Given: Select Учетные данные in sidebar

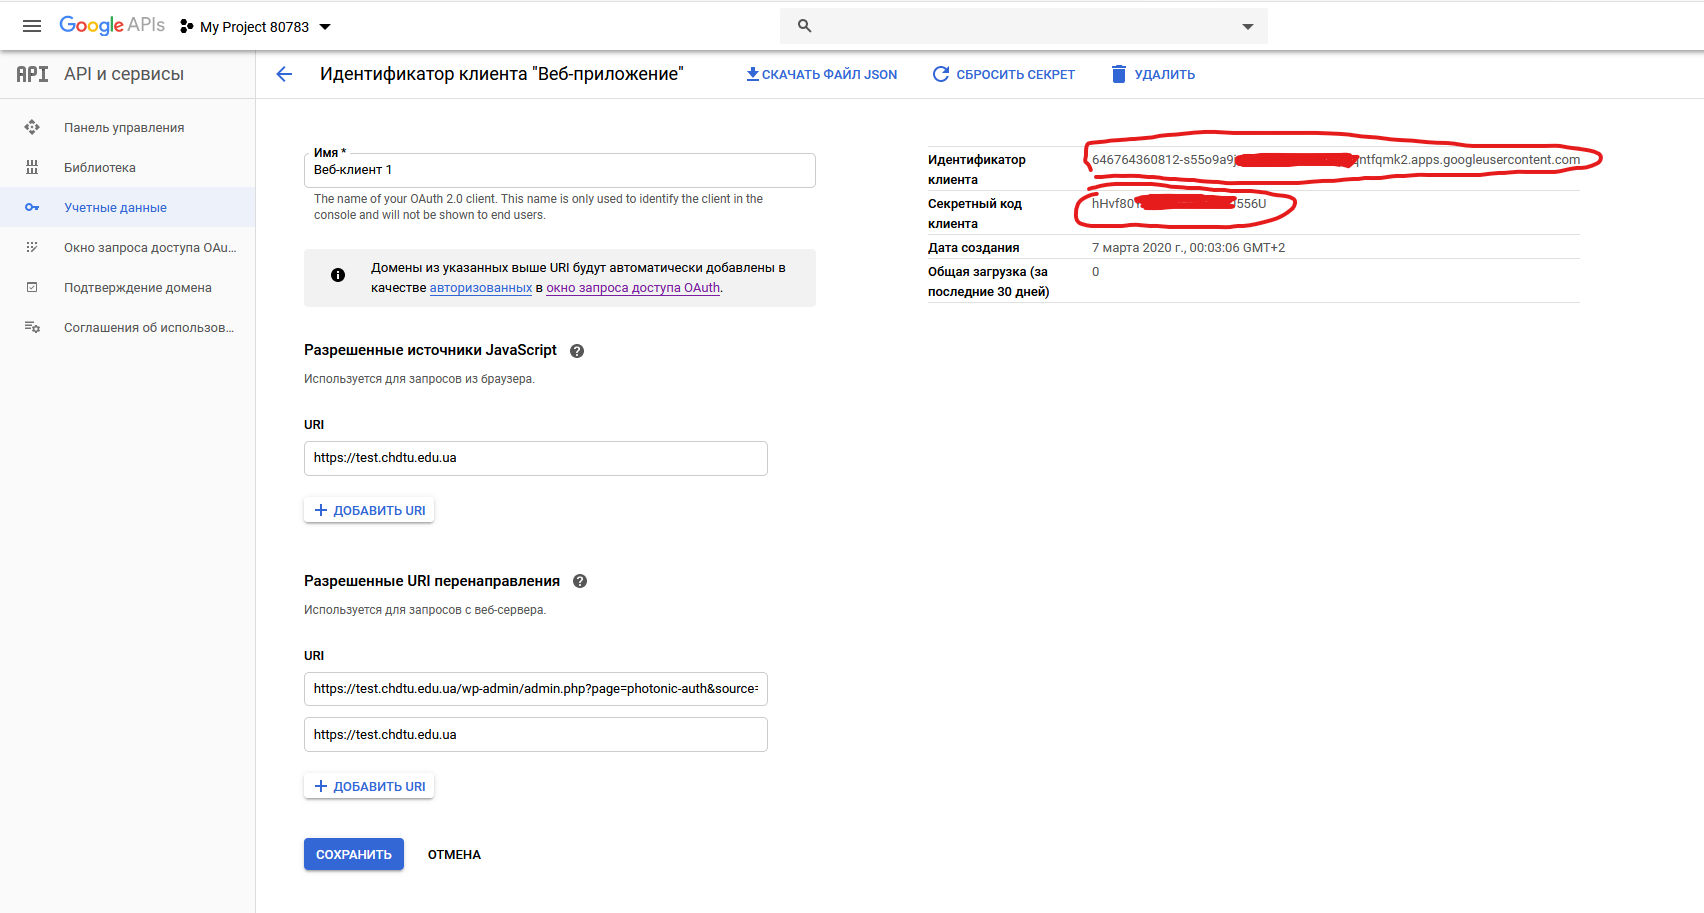Looking at the screenshot, I should click(128, 207).
